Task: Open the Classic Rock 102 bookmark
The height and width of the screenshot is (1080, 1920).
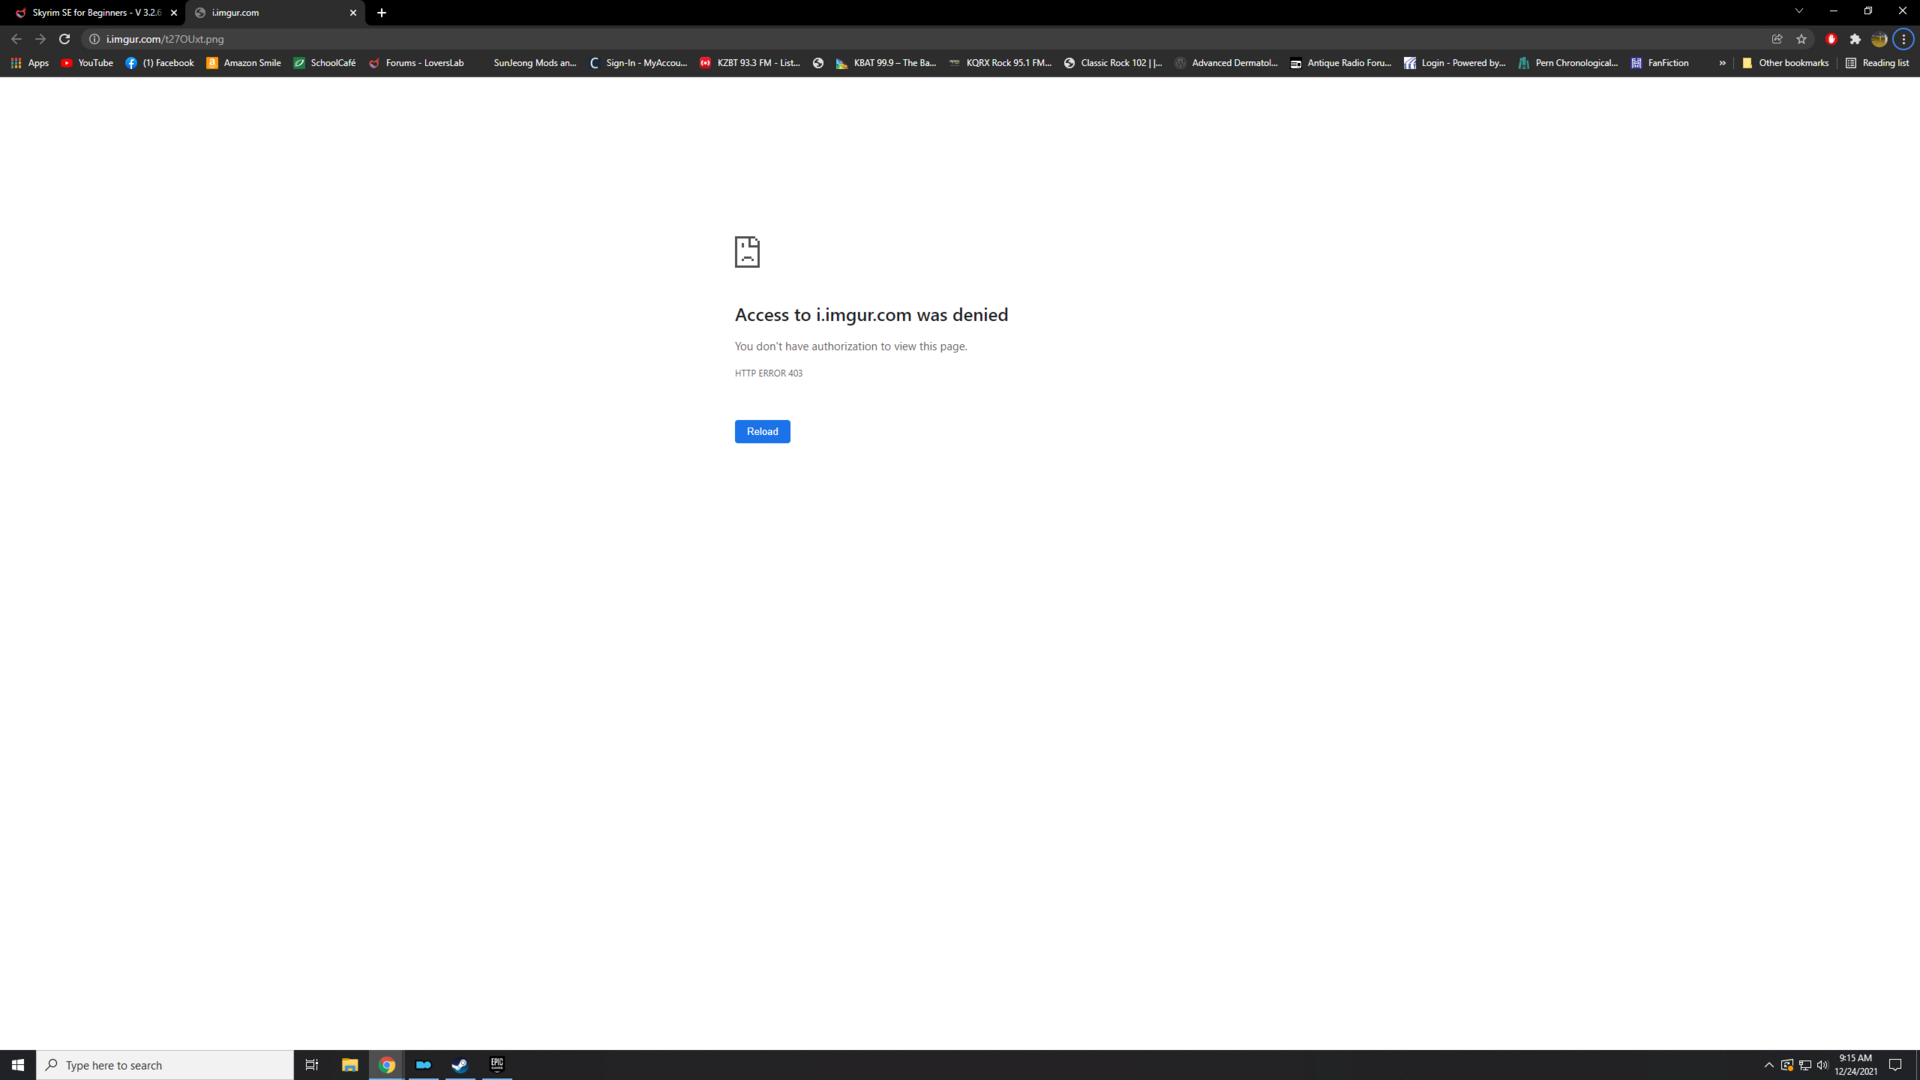Action: click(x=1113, y=63)
